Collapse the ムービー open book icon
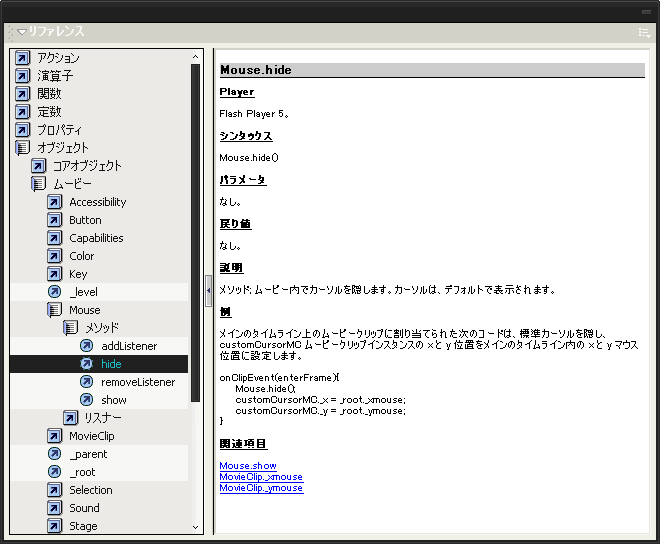 [38, 184]
